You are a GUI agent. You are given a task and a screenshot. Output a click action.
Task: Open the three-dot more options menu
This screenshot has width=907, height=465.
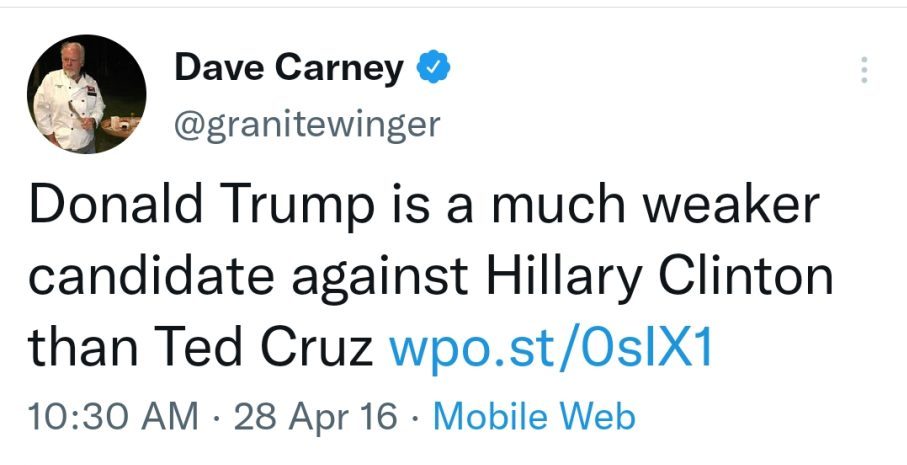click(x=865, y=70)
